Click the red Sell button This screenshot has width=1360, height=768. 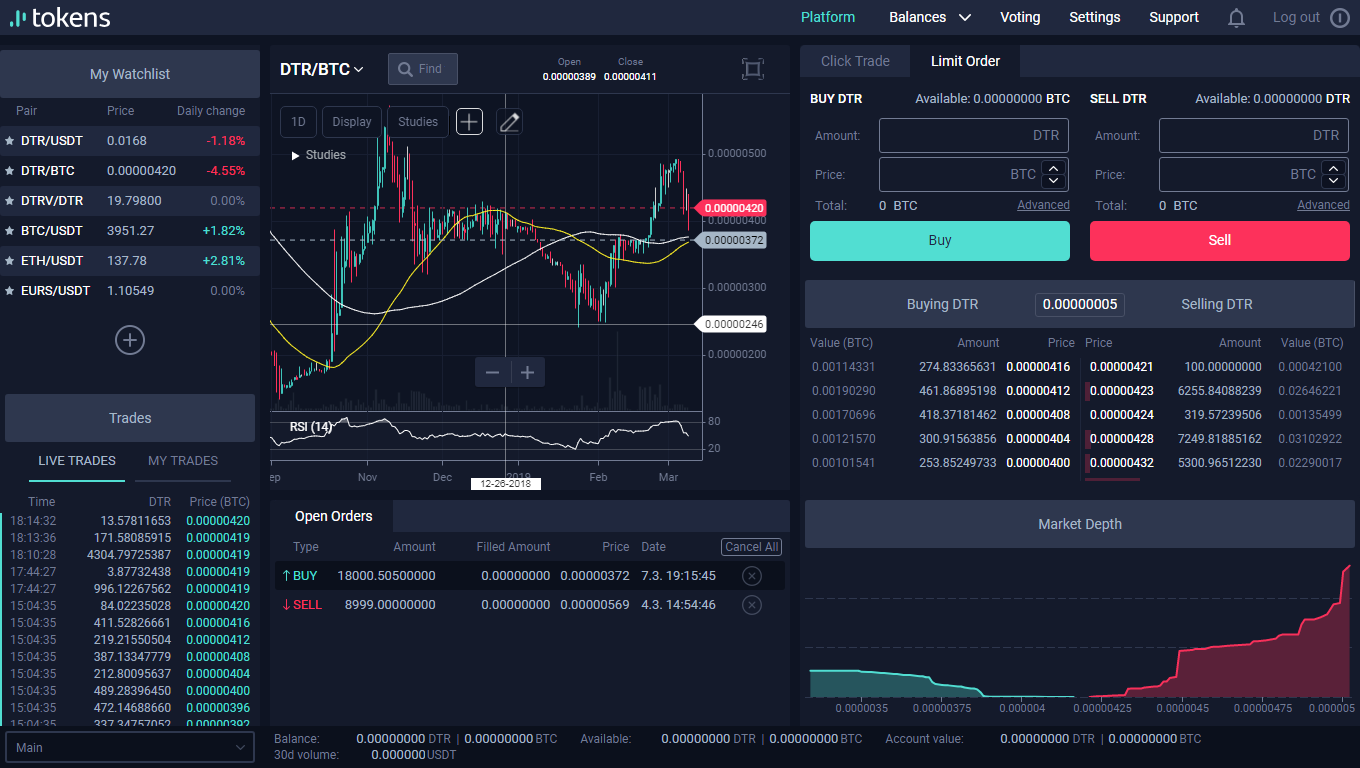[1220, 241]
